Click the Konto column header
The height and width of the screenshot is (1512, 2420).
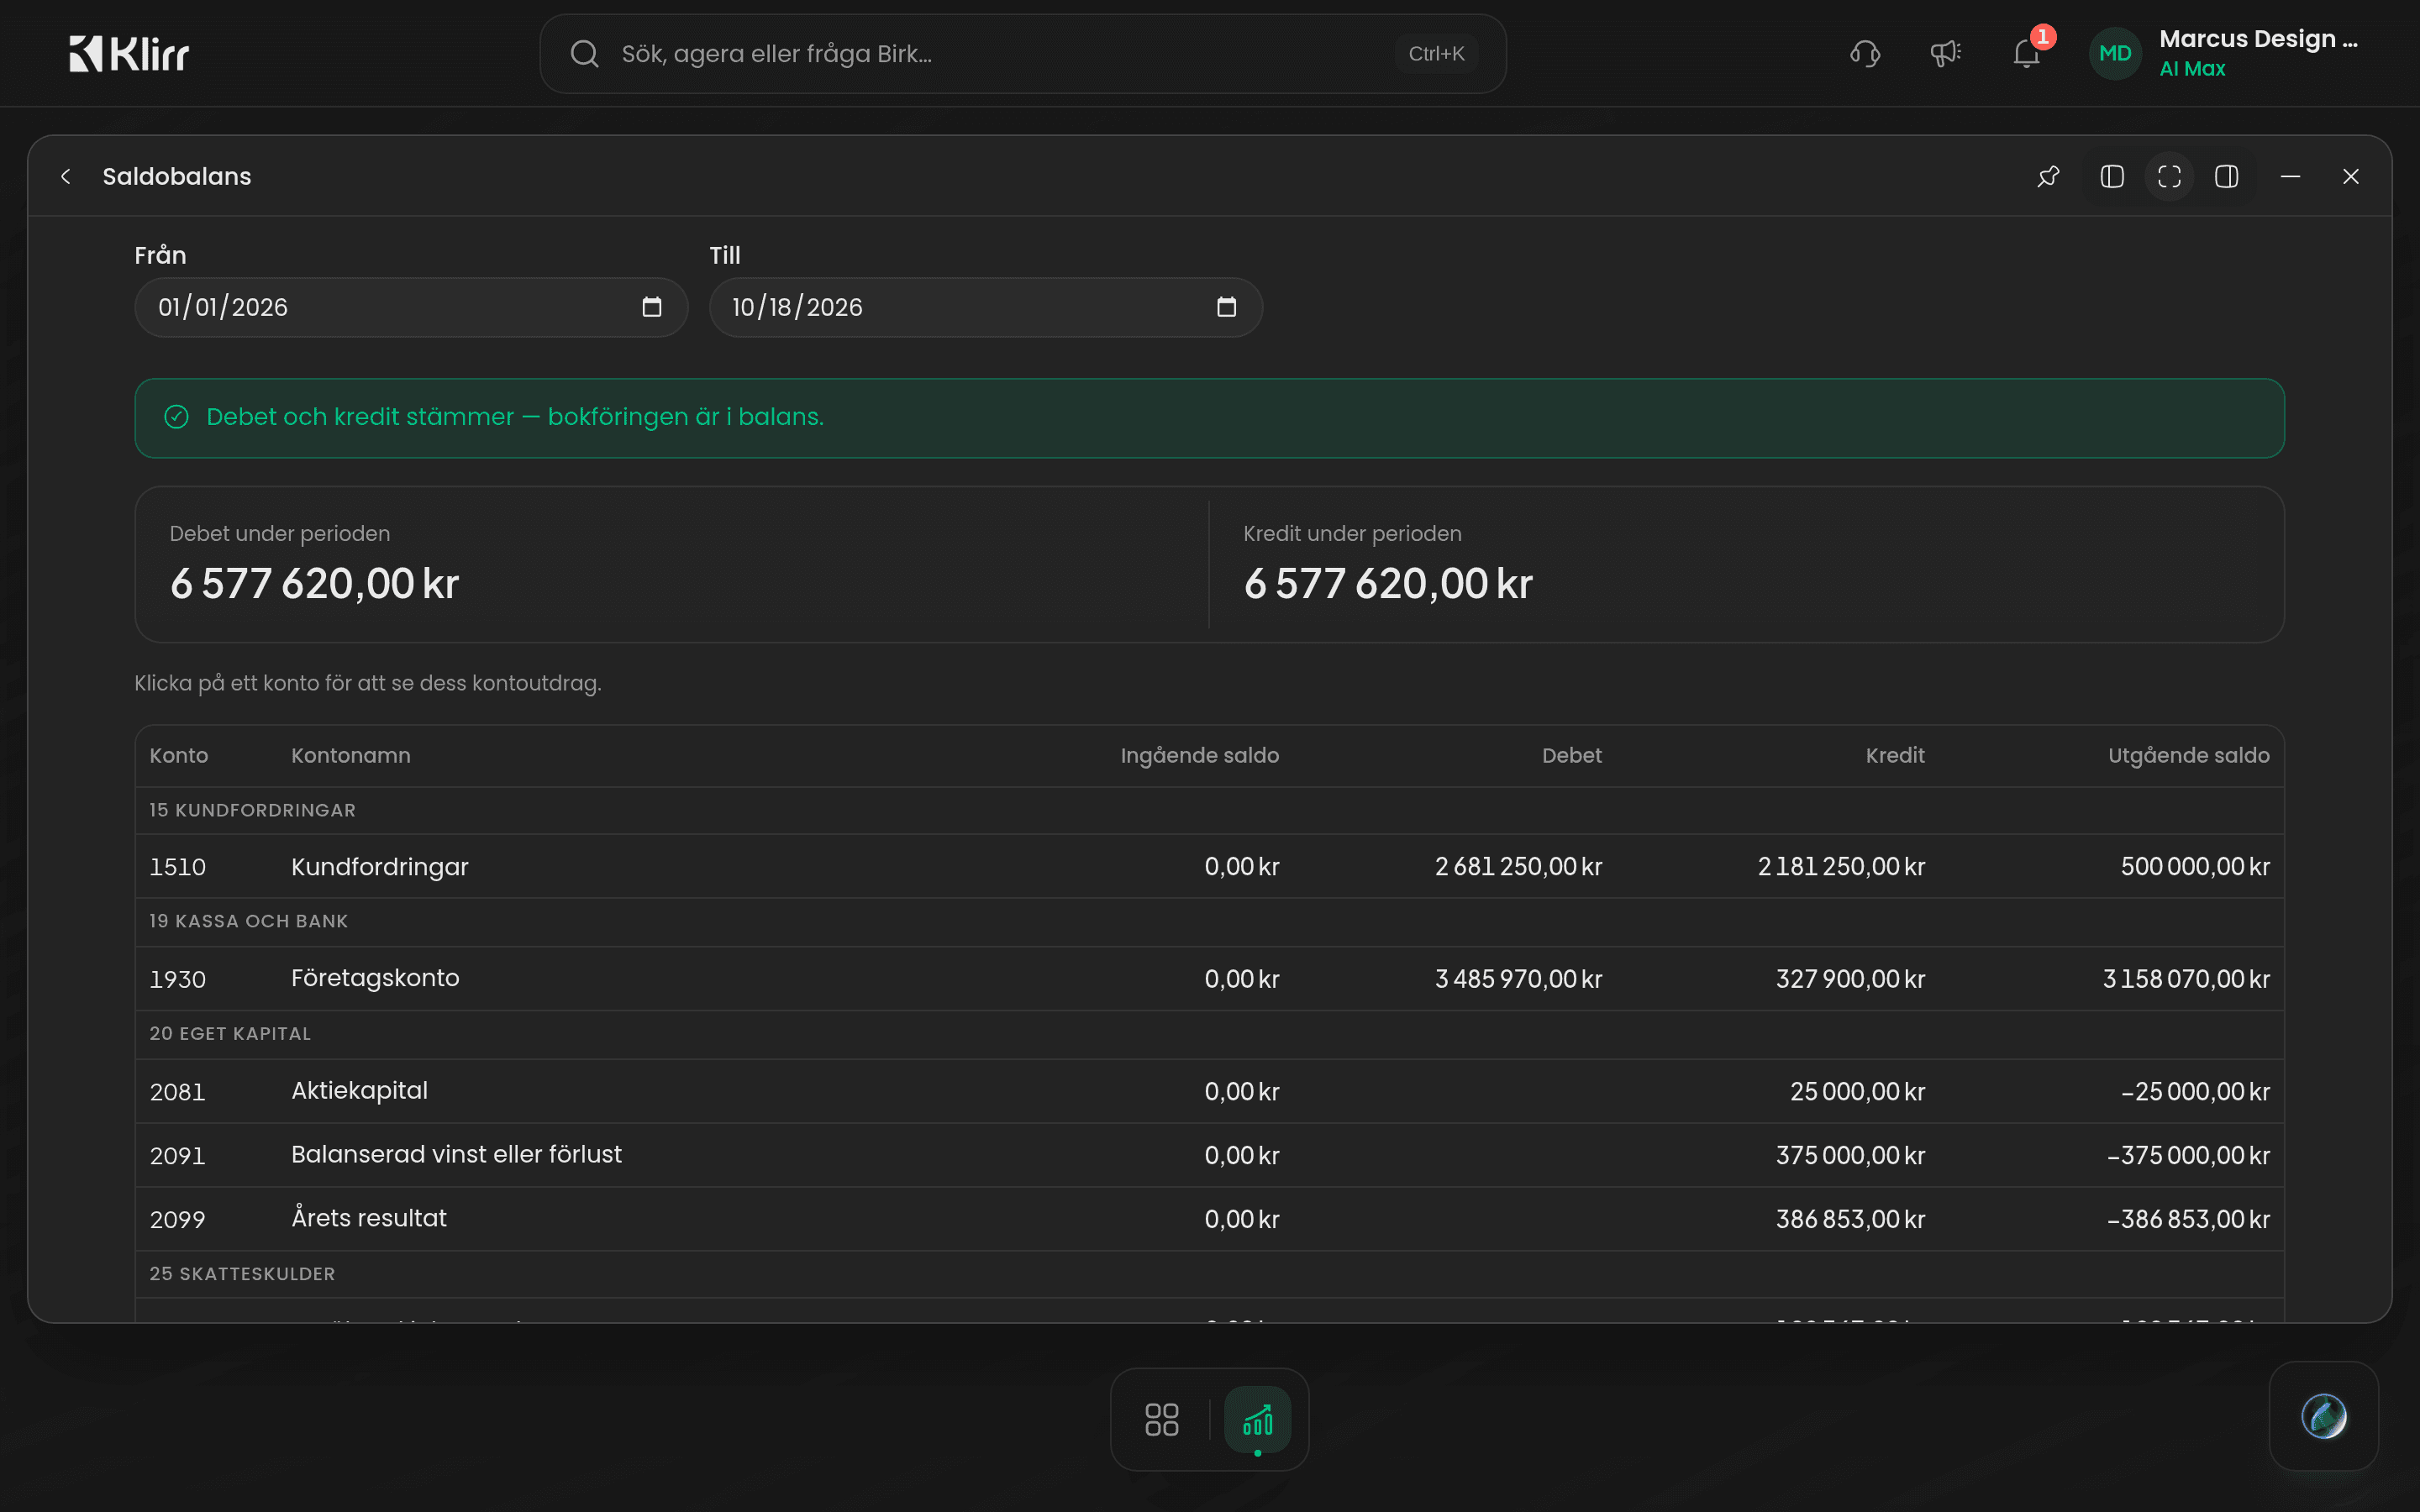179,756
